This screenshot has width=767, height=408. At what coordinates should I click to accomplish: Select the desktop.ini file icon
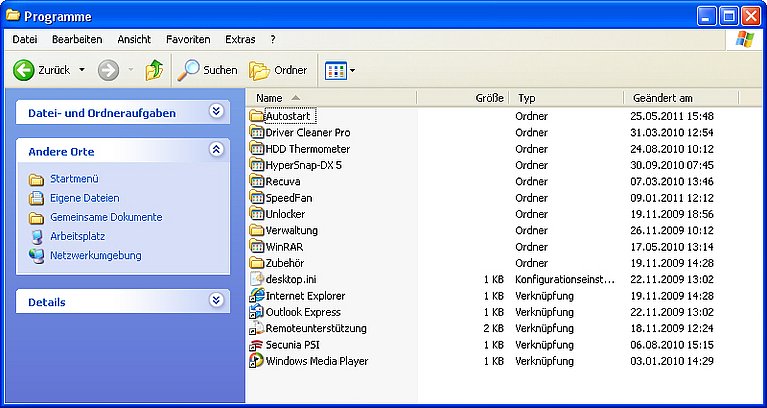tap(257, 279)
